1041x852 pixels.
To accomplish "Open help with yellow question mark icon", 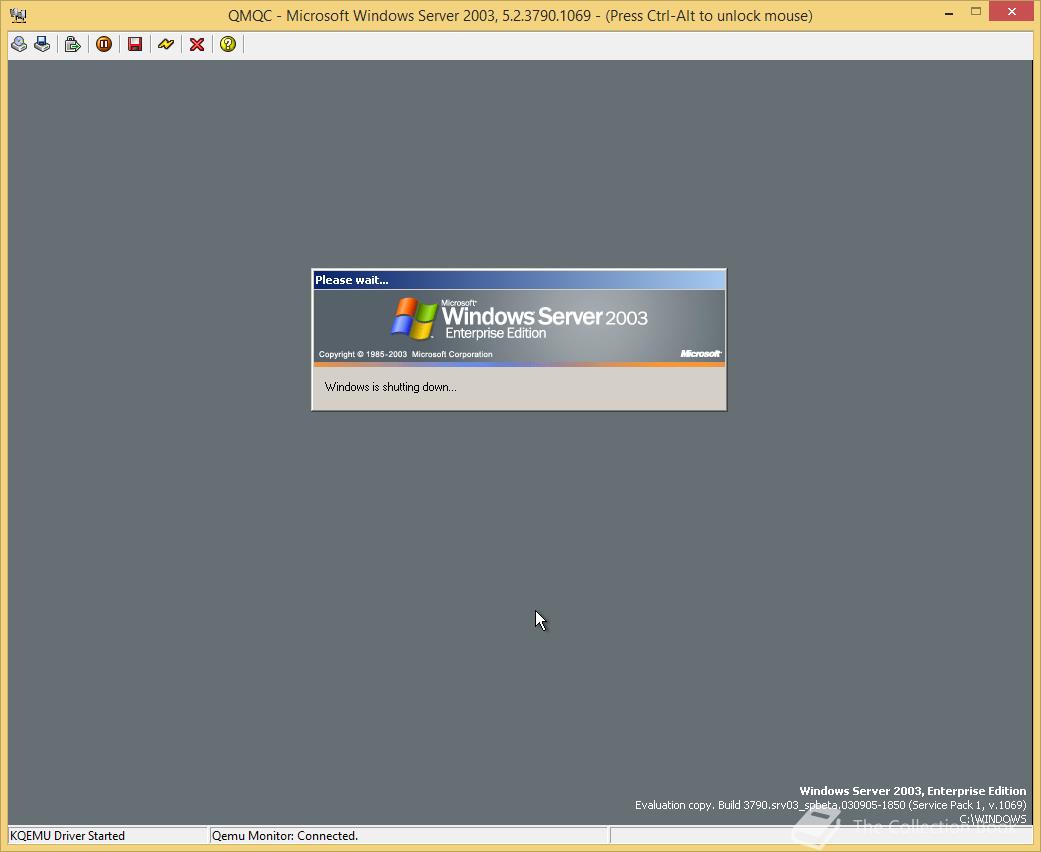I will click(228, 44).
